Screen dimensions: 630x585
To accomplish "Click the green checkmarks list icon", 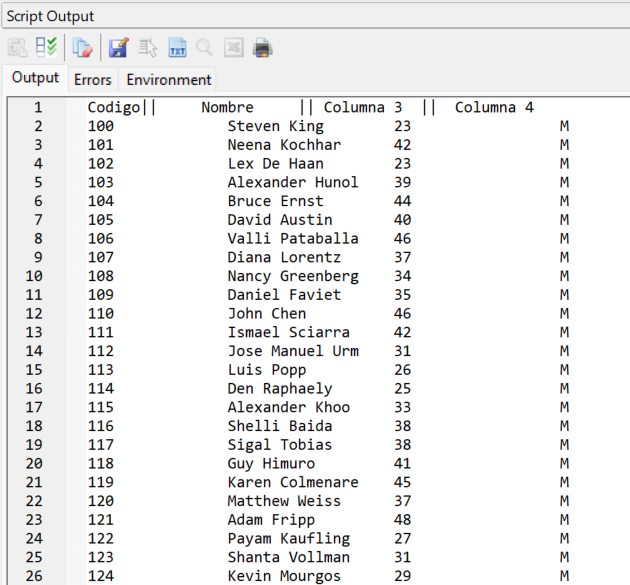I will (x=46, y=47).
